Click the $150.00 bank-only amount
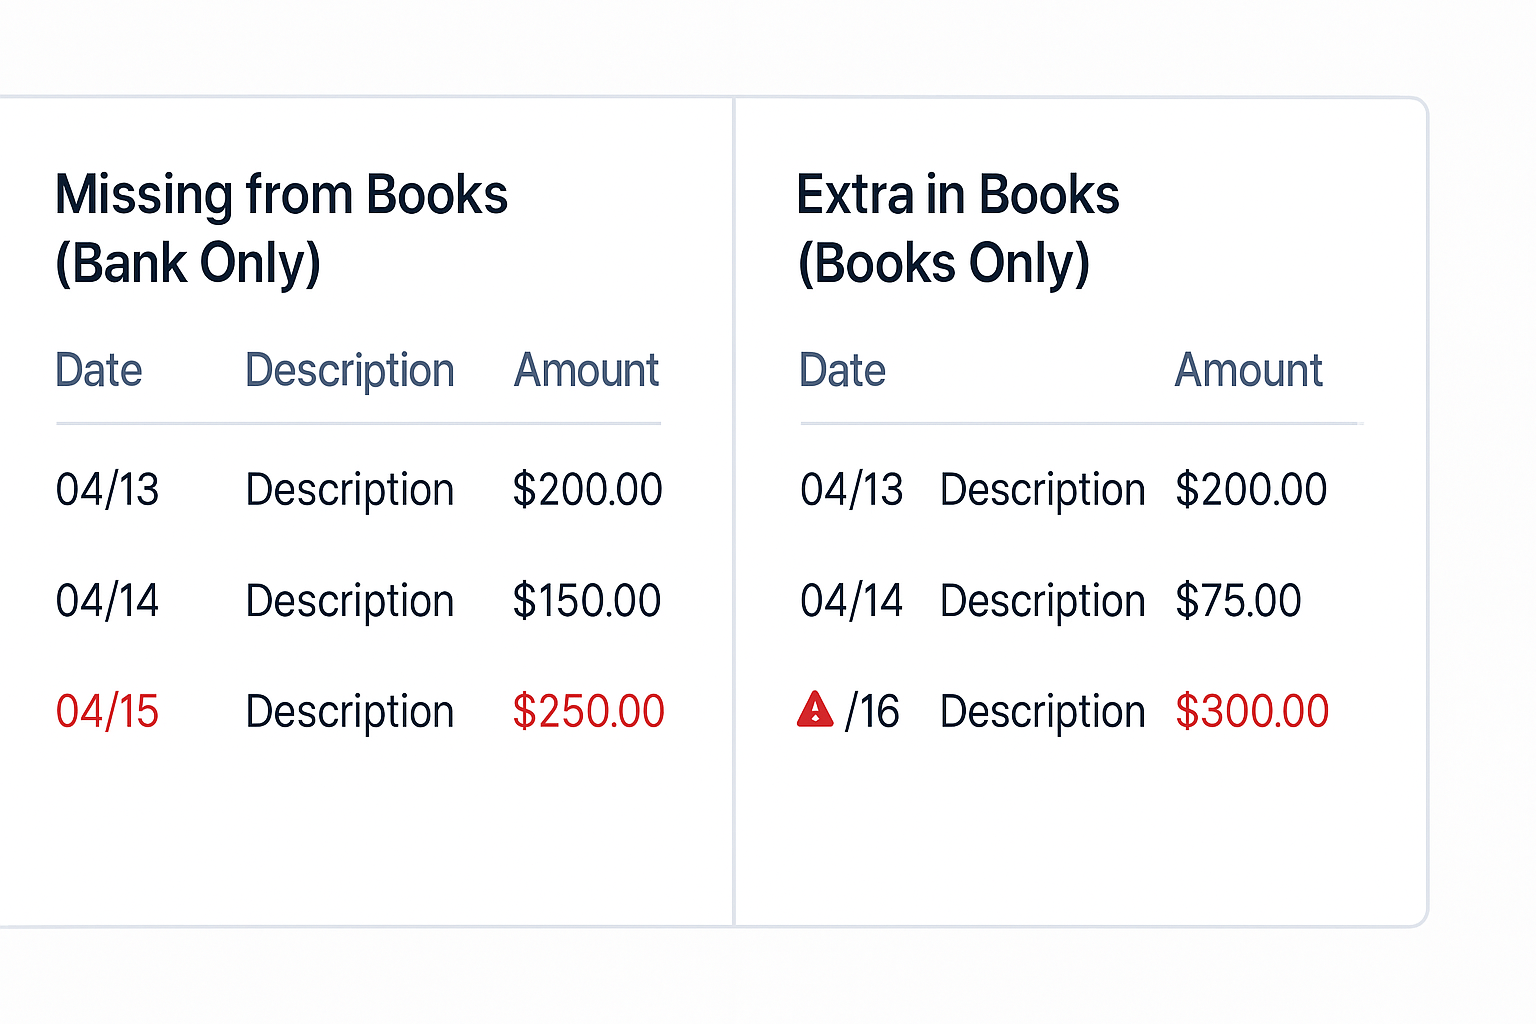 point(587,600)
